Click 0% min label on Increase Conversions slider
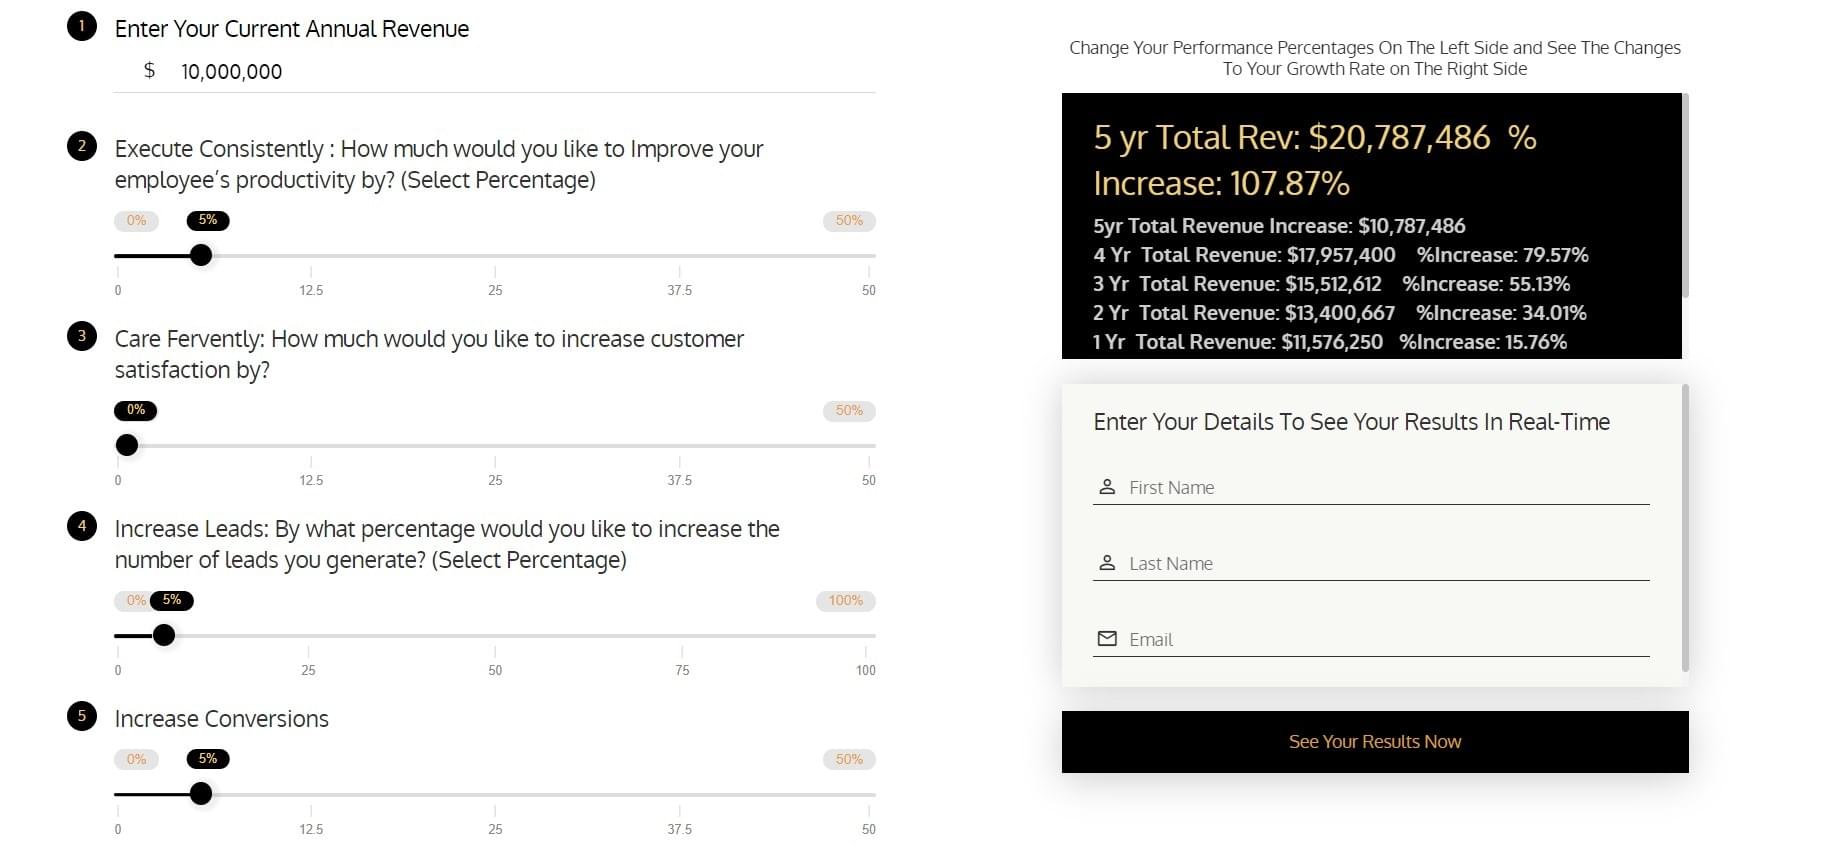This screenshot has height=856, width=1828. 137,760
